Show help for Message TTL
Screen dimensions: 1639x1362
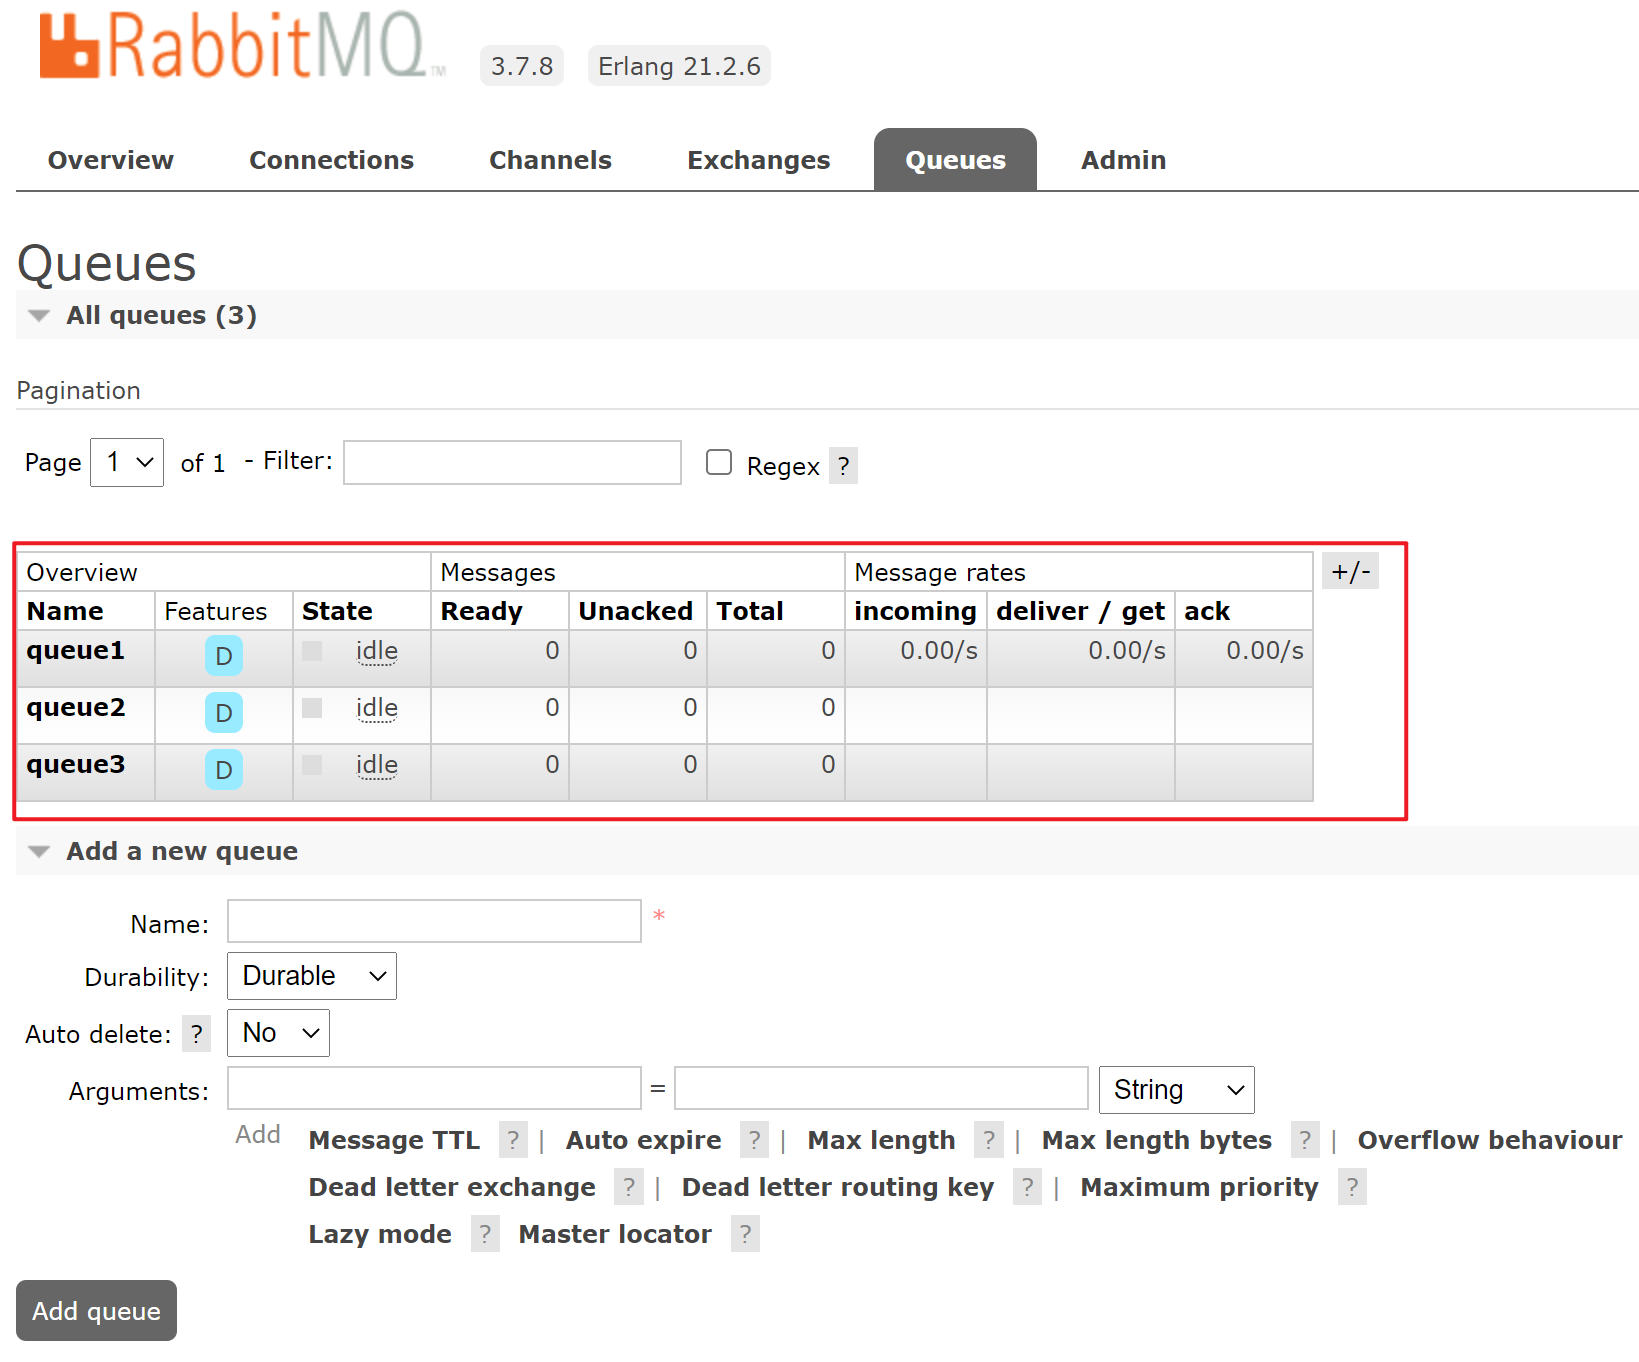click(x=513, y=1140)
